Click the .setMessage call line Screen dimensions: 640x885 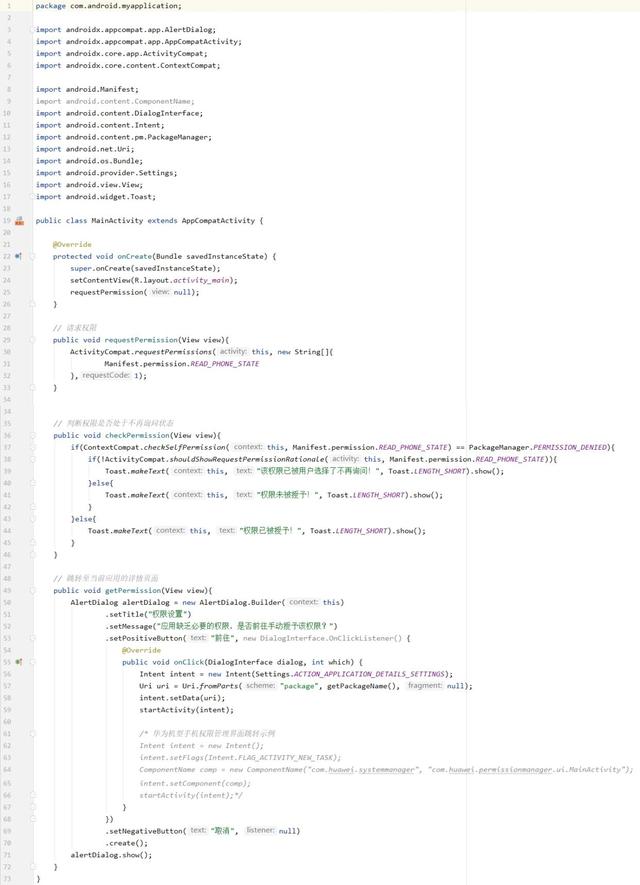point(221,626)
